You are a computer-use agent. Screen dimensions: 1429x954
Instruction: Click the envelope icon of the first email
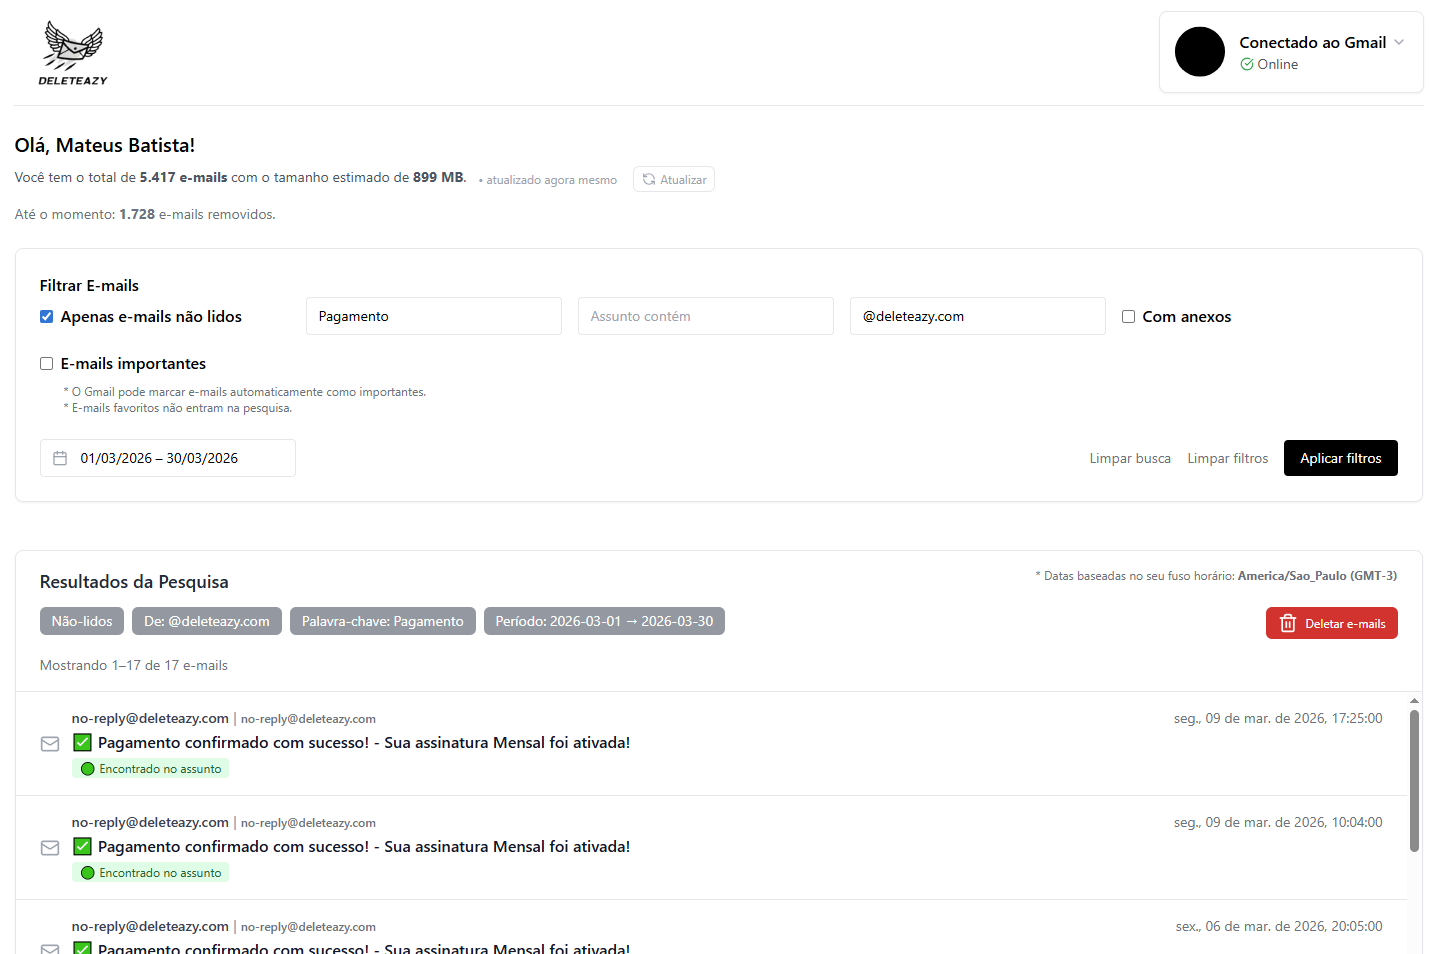[50, 744]
